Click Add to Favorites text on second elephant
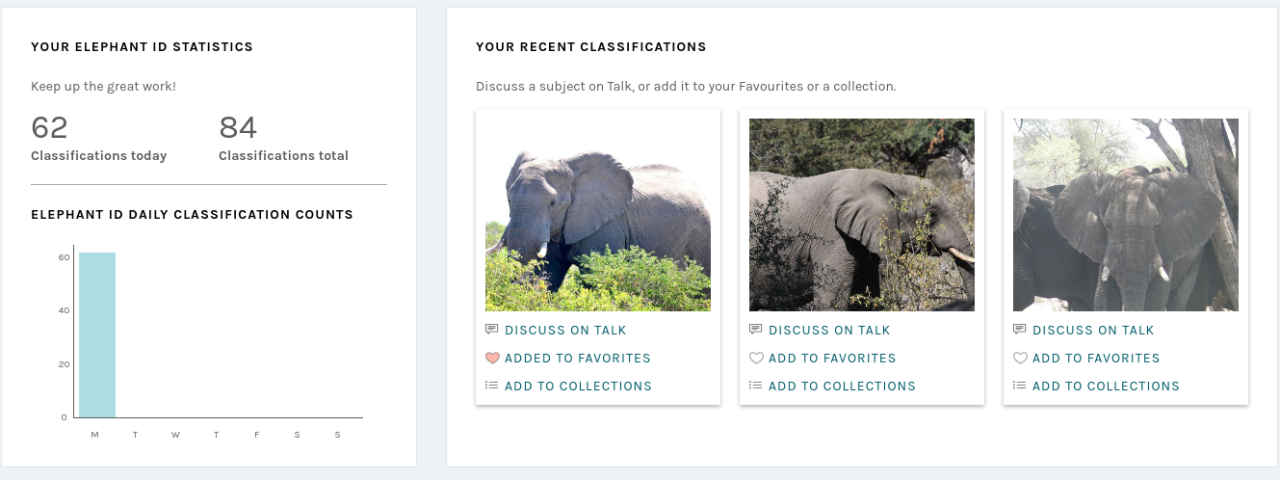The image size is (1280, 480). pos(832,358)
